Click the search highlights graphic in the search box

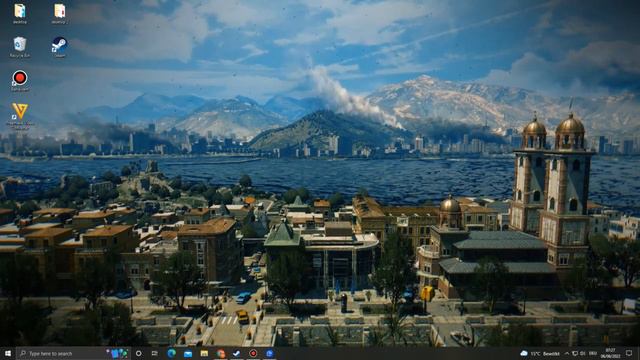click(x=117, y=353)
